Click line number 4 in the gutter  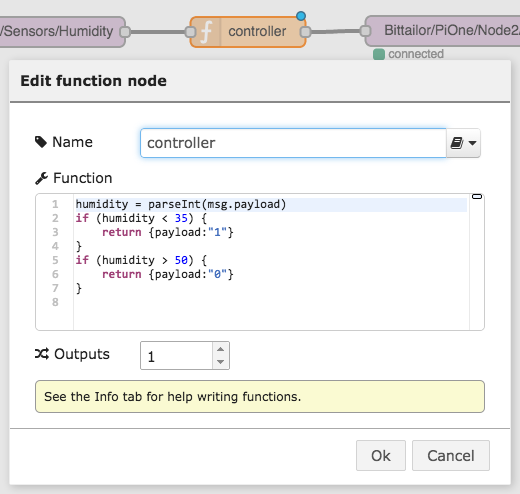click(x=55, y=246)
